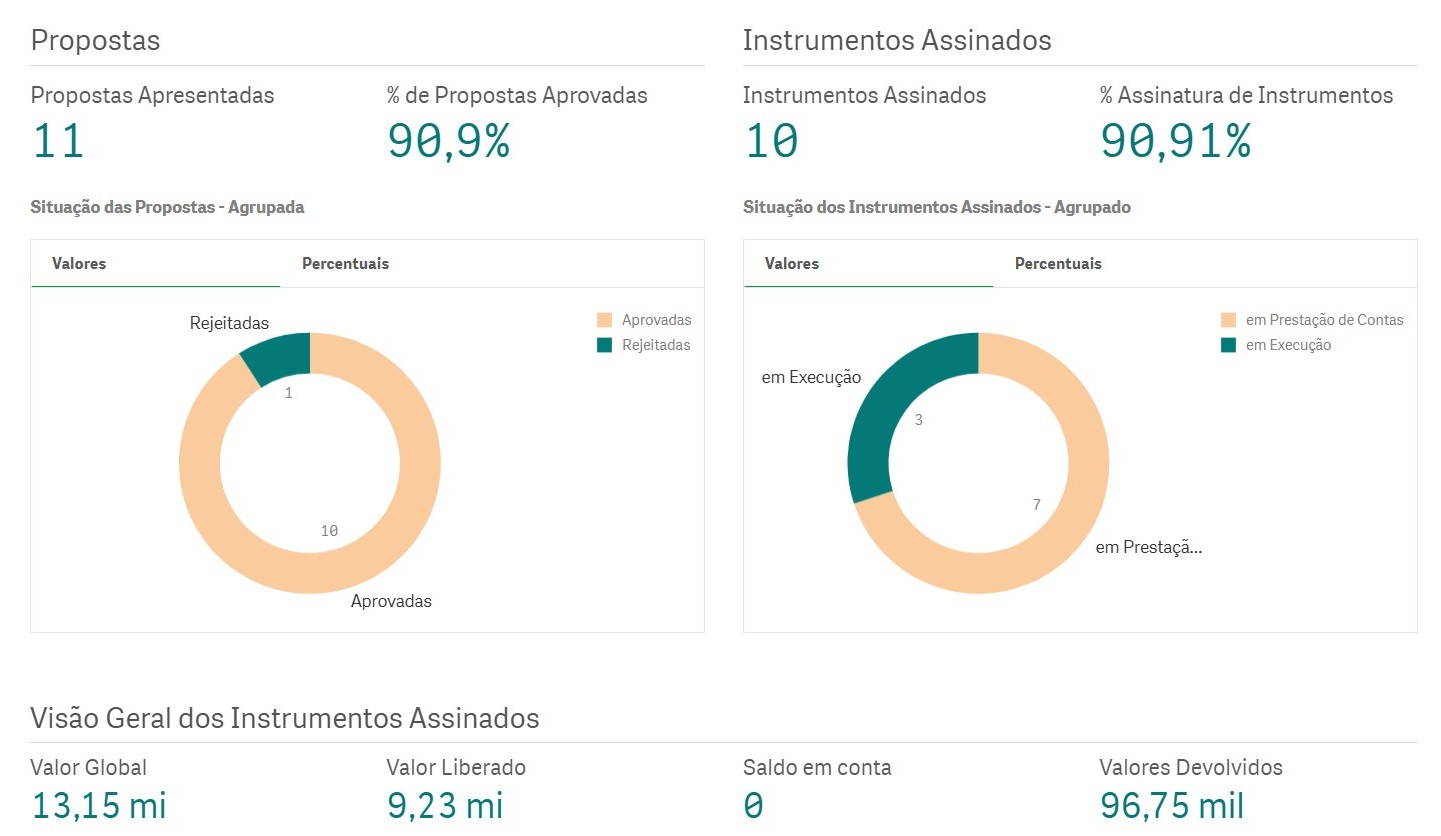Click the Valor Global 13,15 mi figure
1441x836 pixels.
98,805
